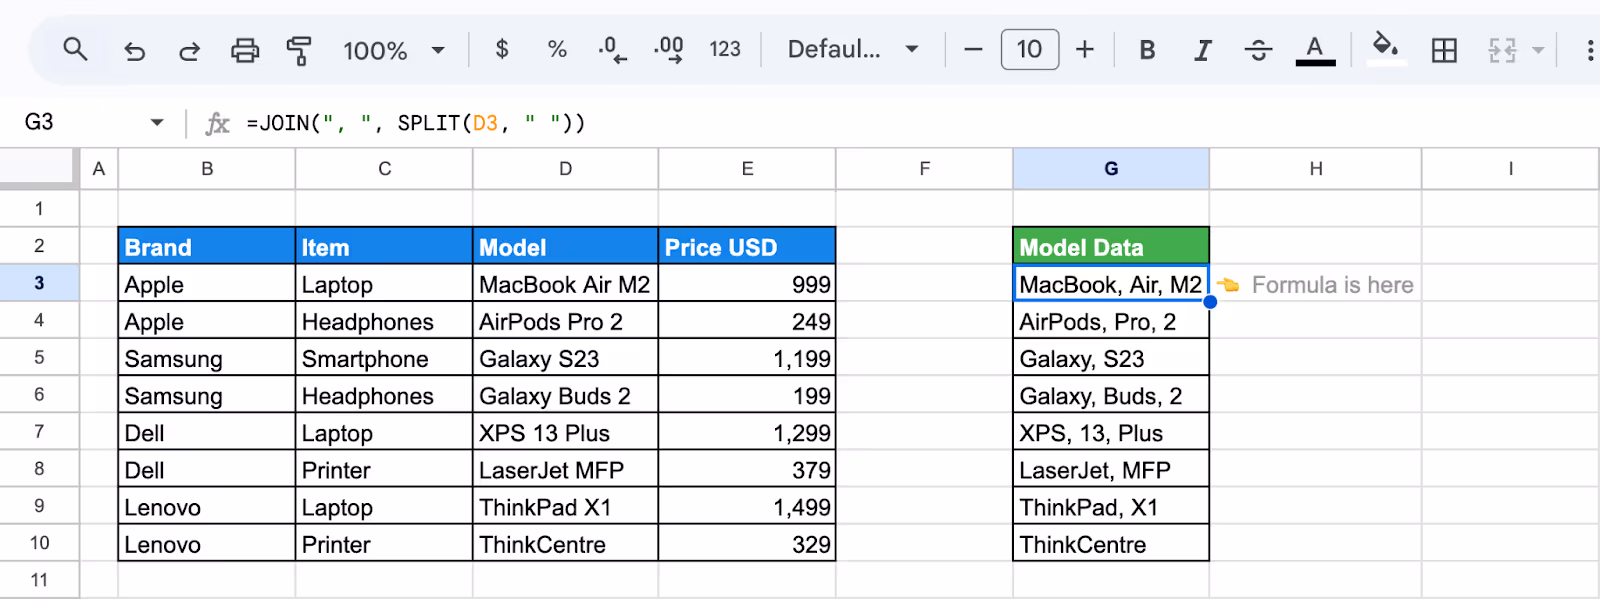Click cell containing LaserJet MFP
The width and height of the screenshot is (1600, 599).
coord(565,469)
